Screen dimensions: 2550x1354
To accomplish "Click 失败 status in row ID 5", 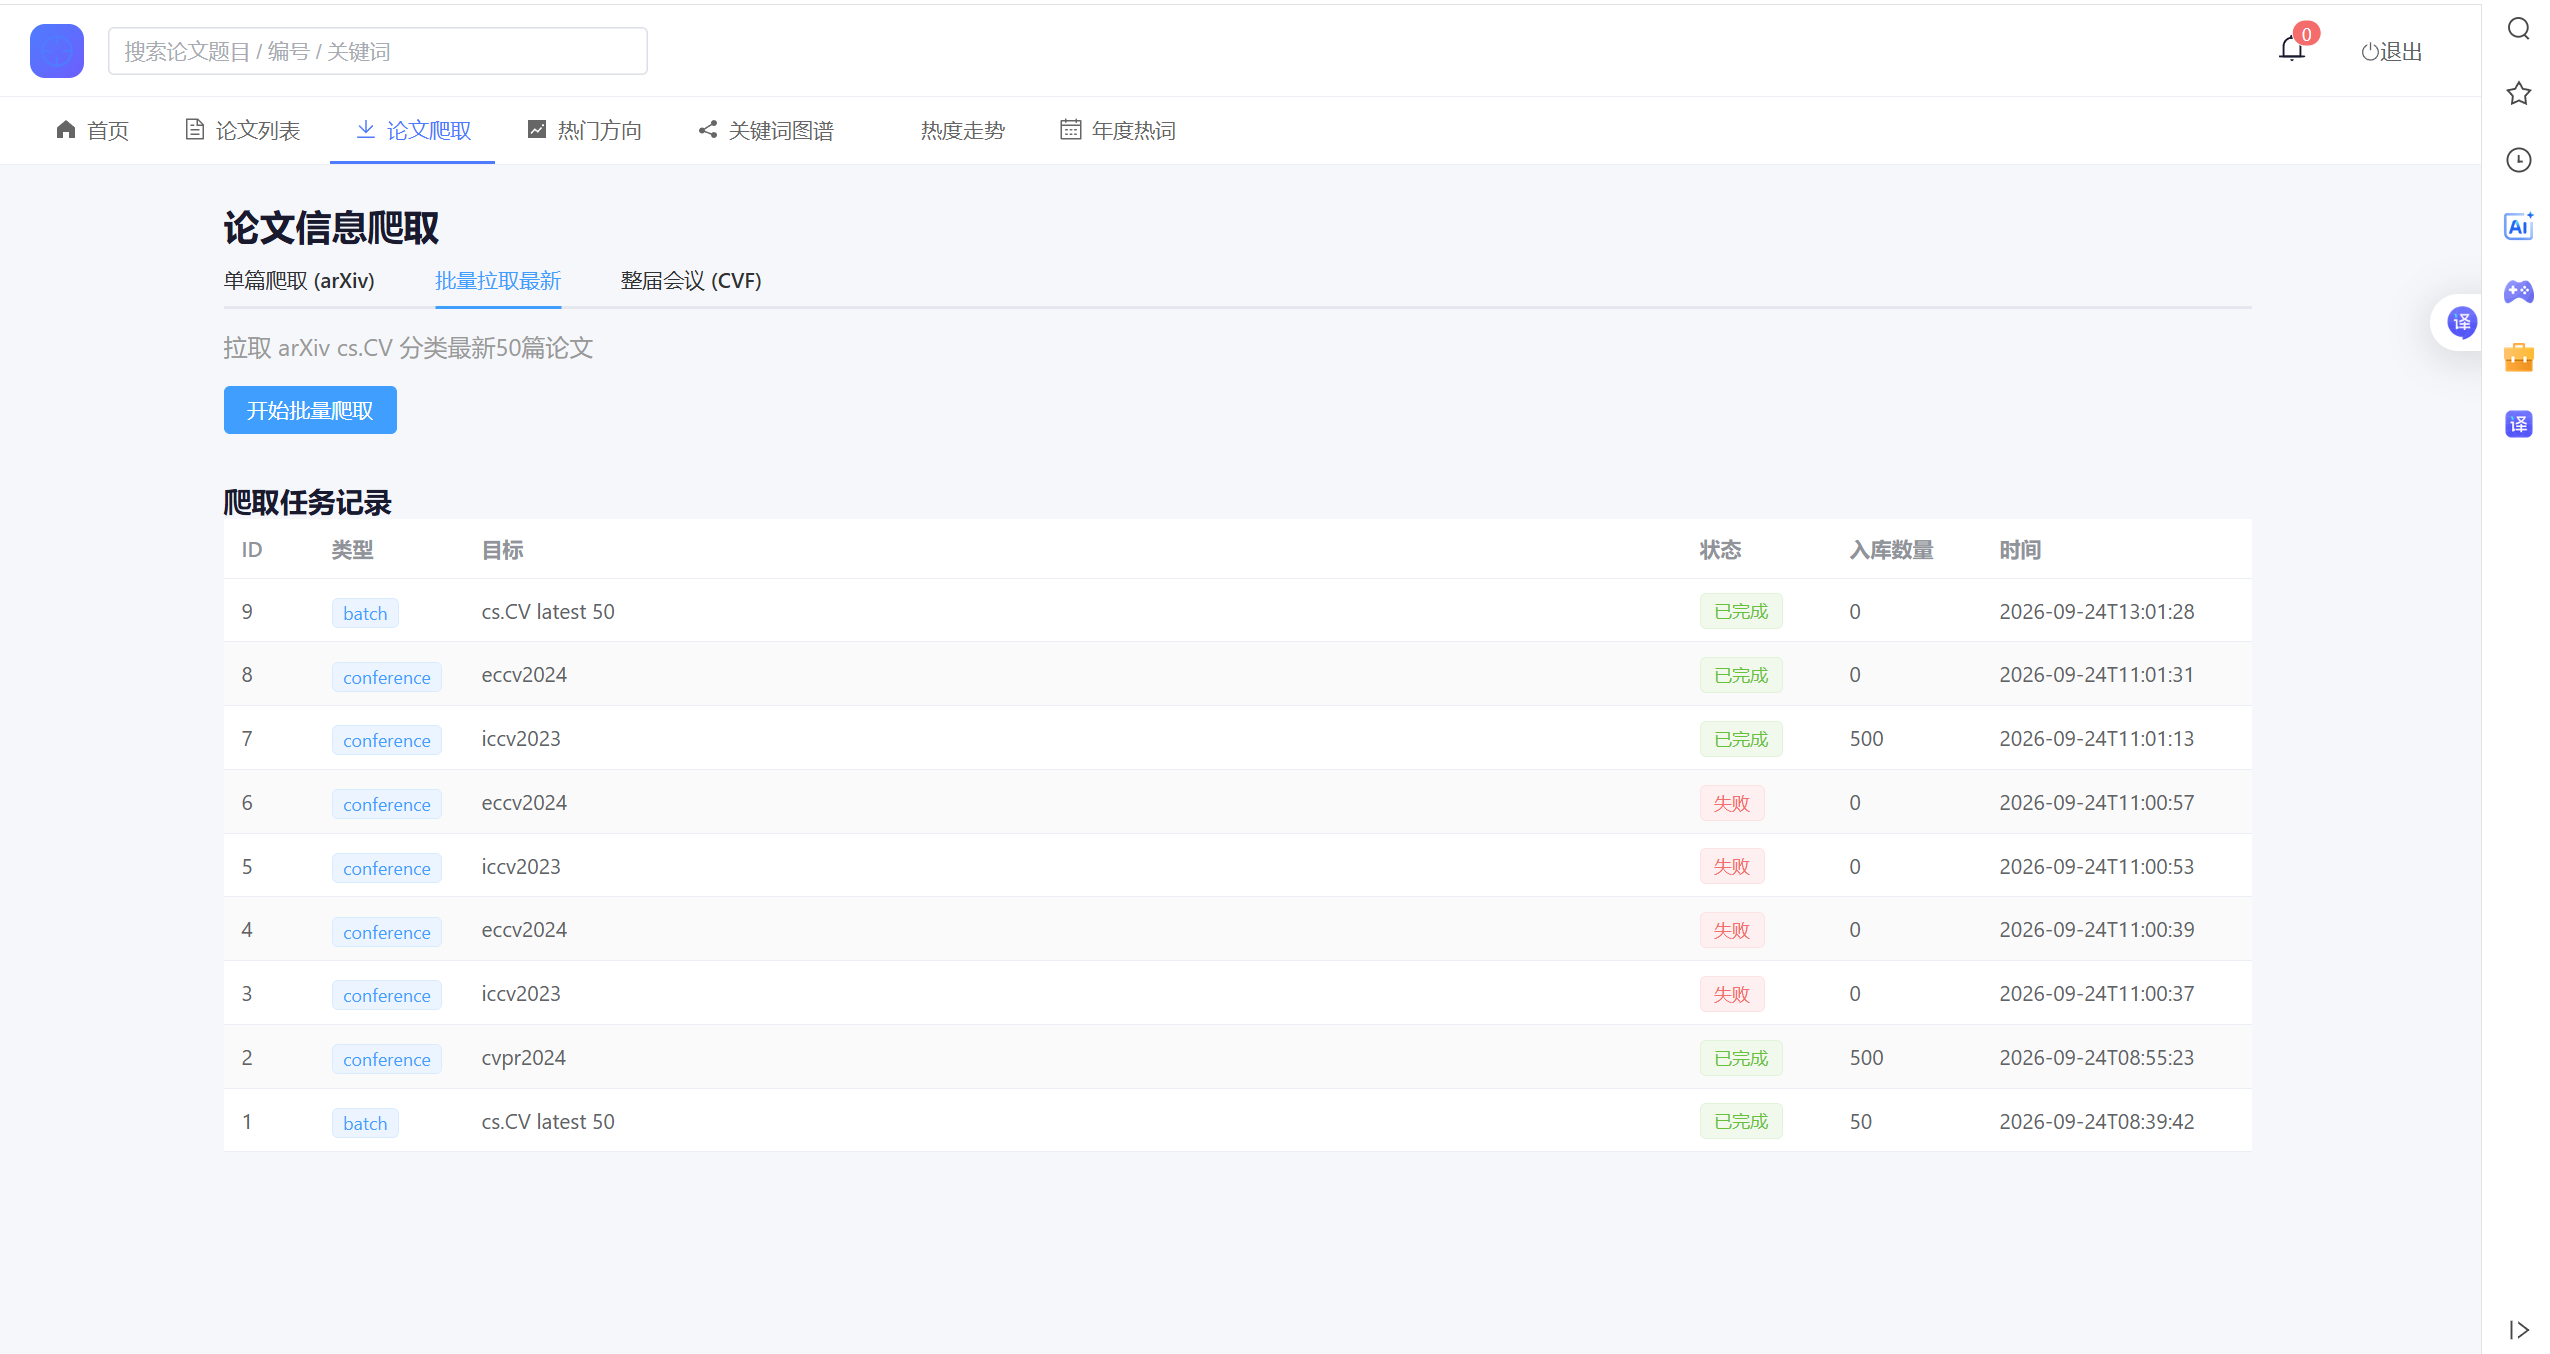I will [1732, 867].
